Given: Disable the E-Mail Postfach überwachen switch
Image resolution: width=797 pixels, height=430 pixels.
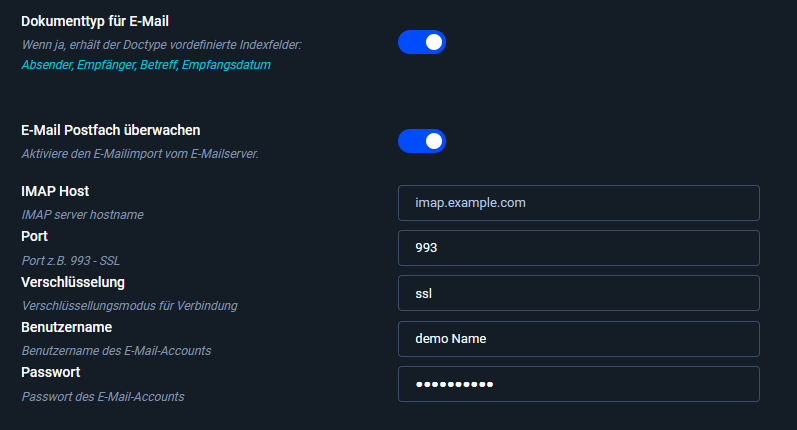Looking at the screenshot, I should tap(421, 141).
